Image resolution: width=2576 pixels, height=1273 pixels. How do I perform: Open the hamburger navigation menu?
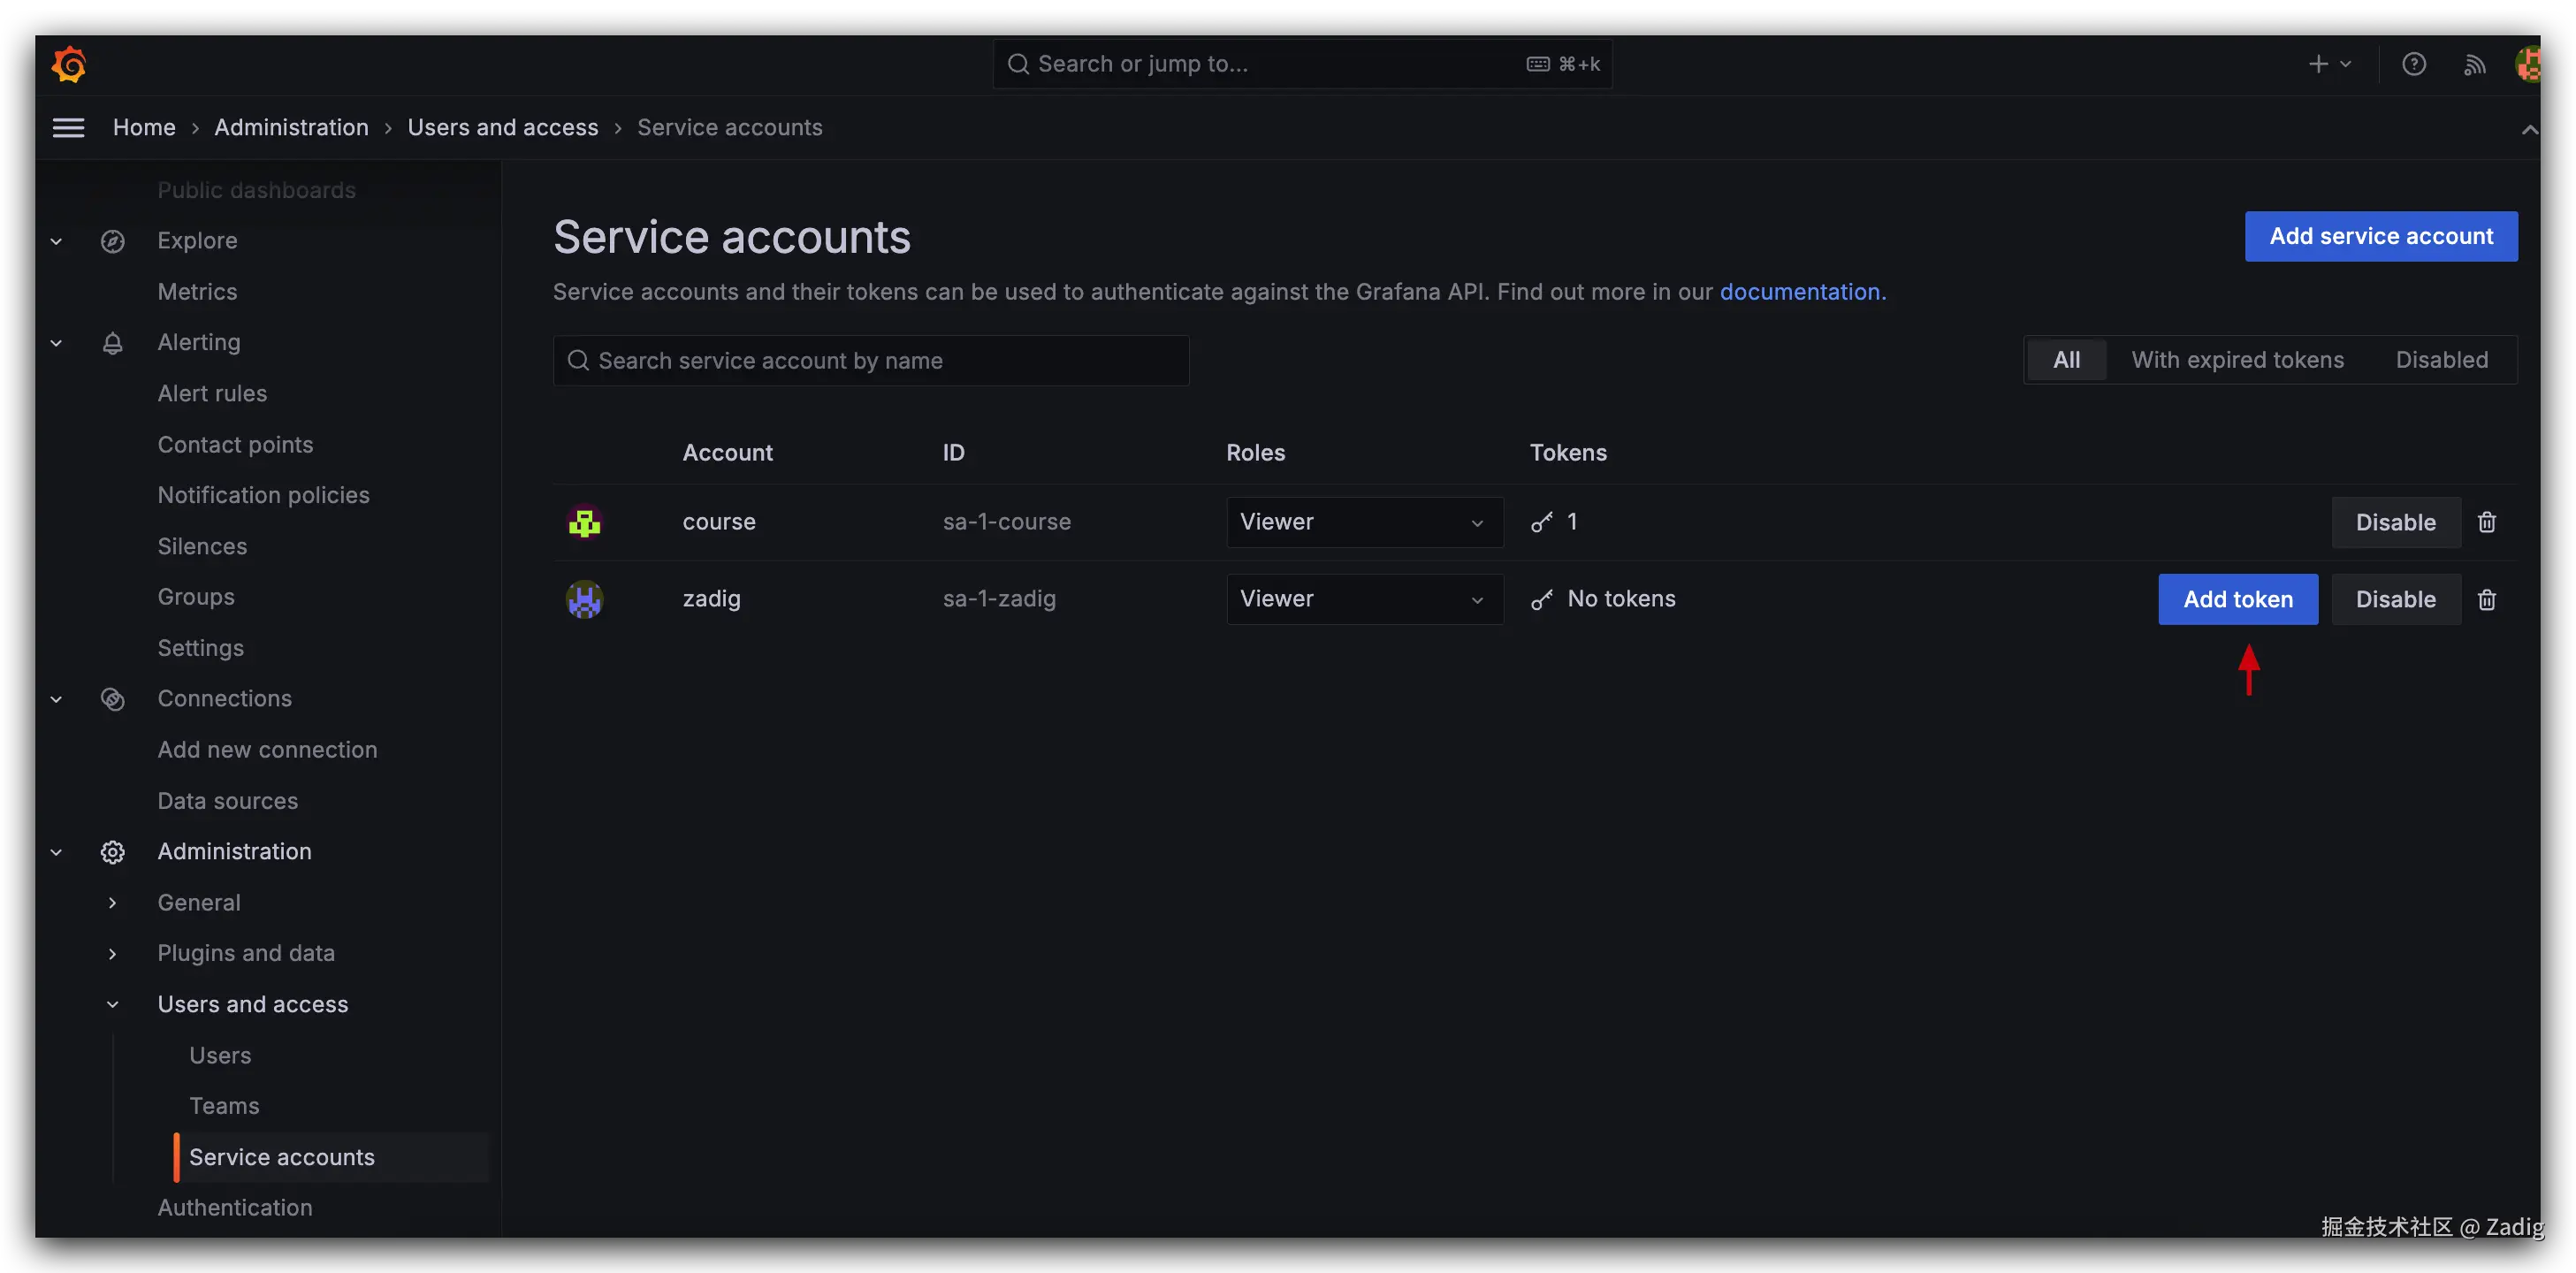[x=68, y=127]
